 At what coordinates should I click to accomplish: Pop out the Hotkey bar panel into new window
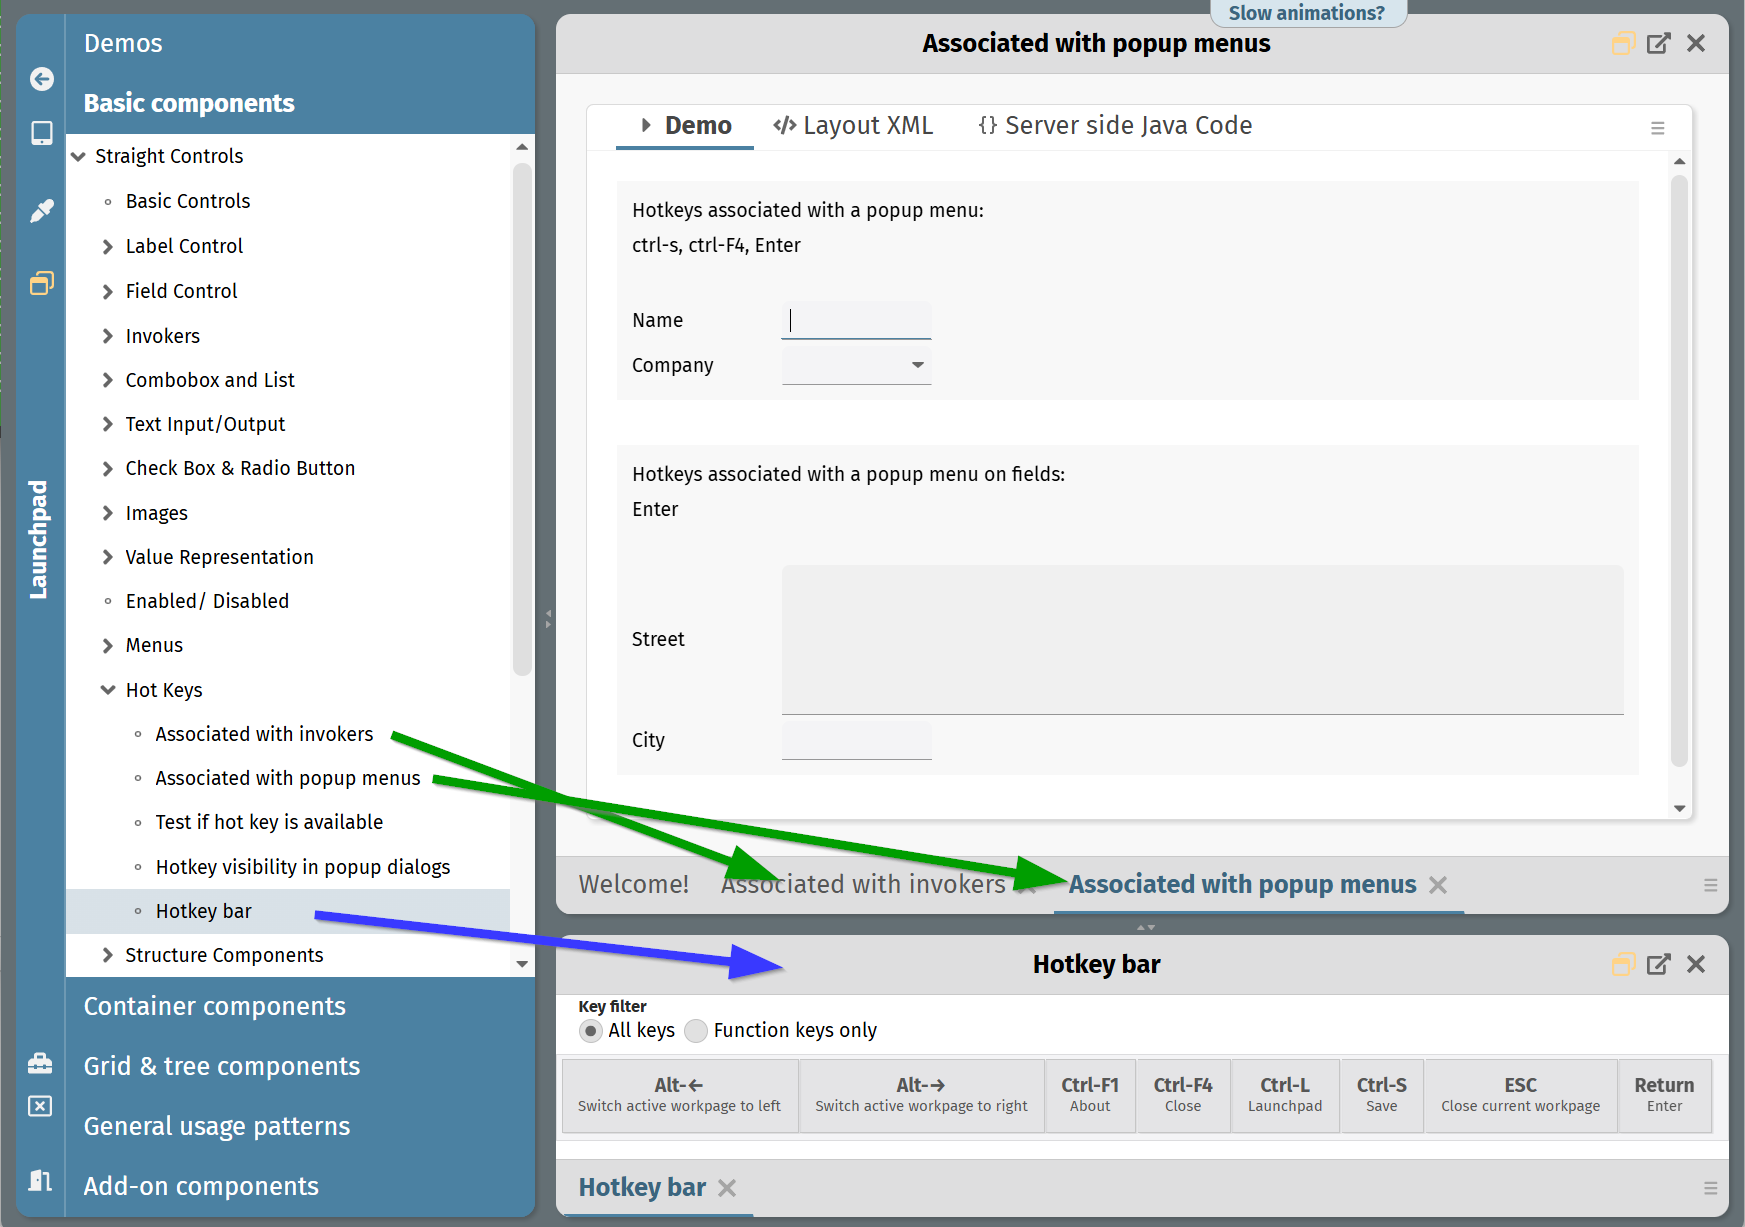pyautogui.click(x=1658, y=964)
